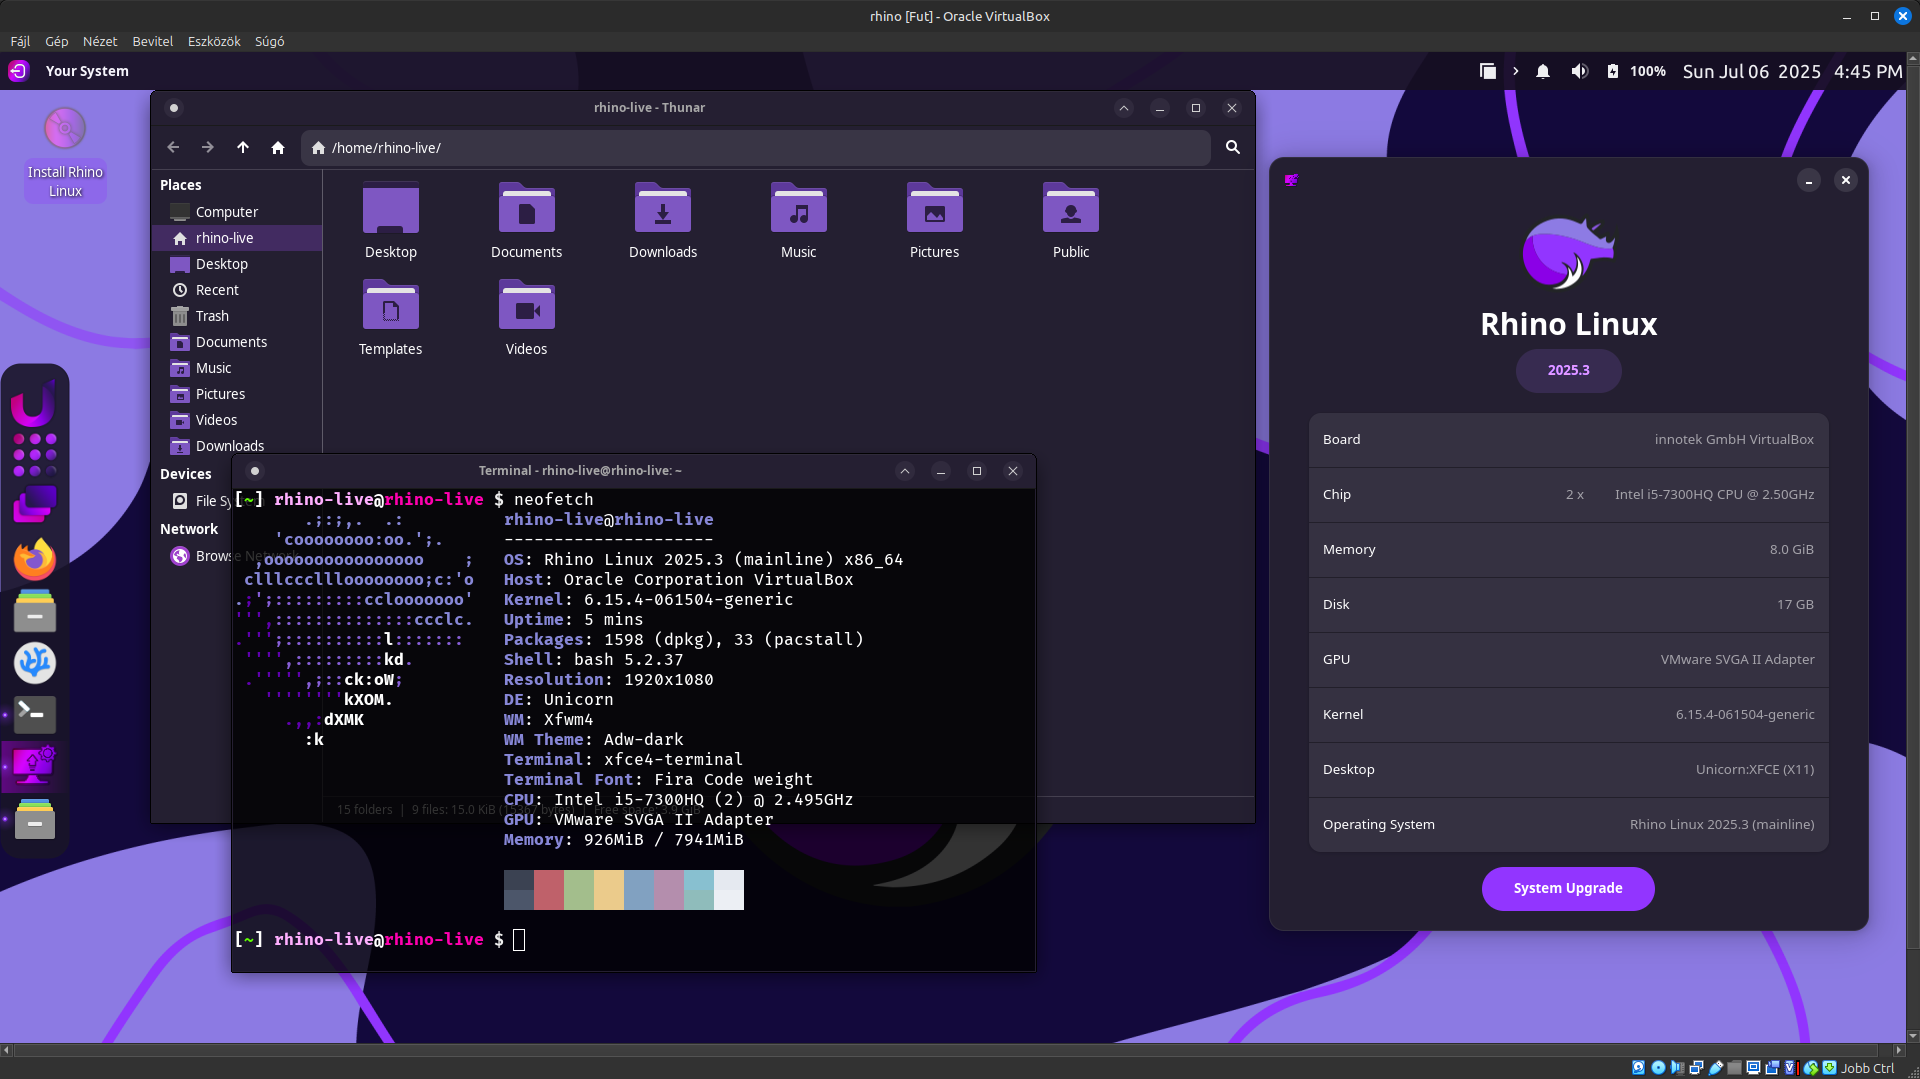Open battery indicator showing 100%
This screenshot has height=1079, width=1920.
click(1636, 71)
